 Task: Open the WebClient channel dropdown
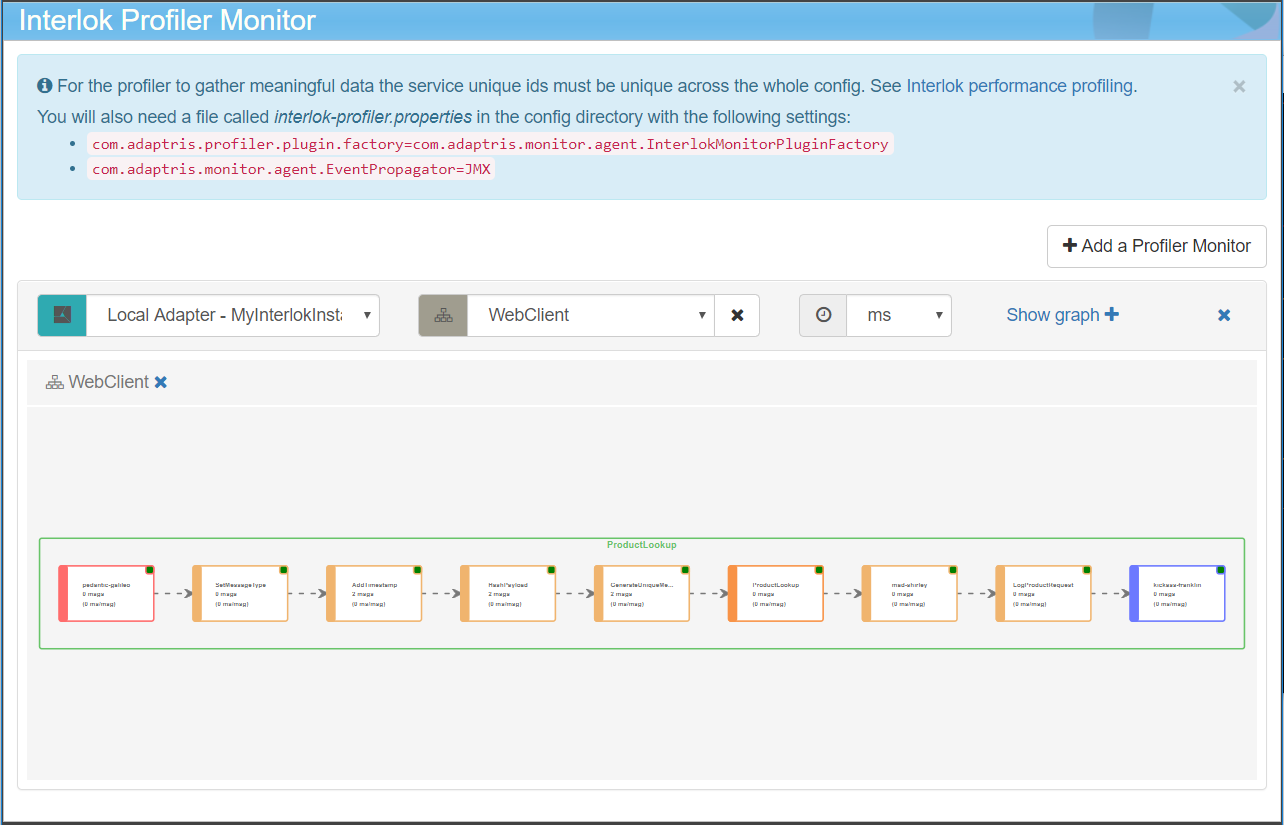591,315
